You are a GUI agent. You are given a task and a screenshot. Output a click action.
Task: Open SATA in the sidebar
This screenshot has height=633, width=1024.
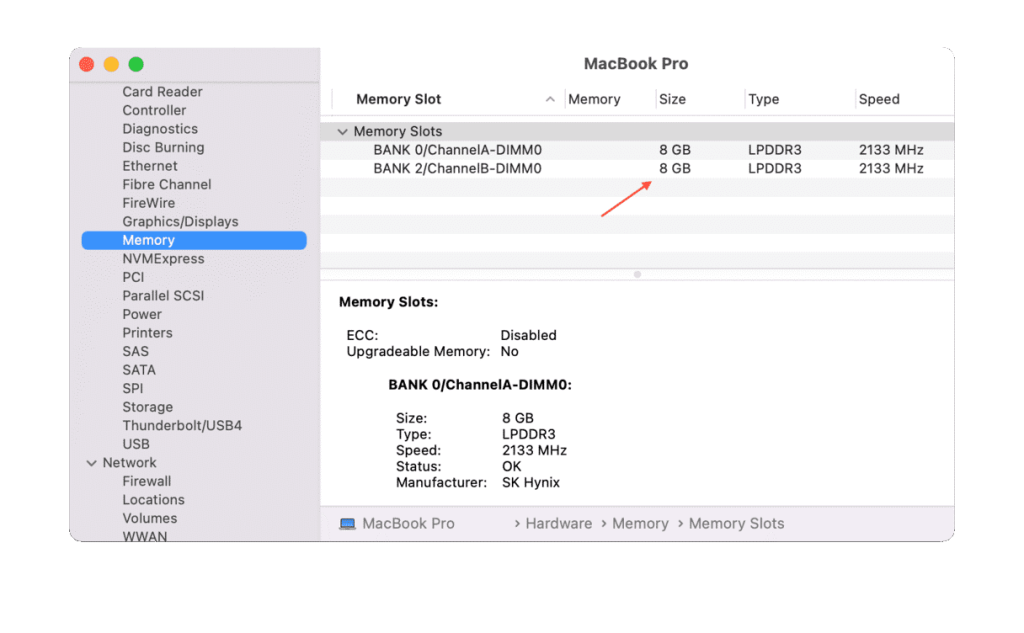(x=139, y=370)
